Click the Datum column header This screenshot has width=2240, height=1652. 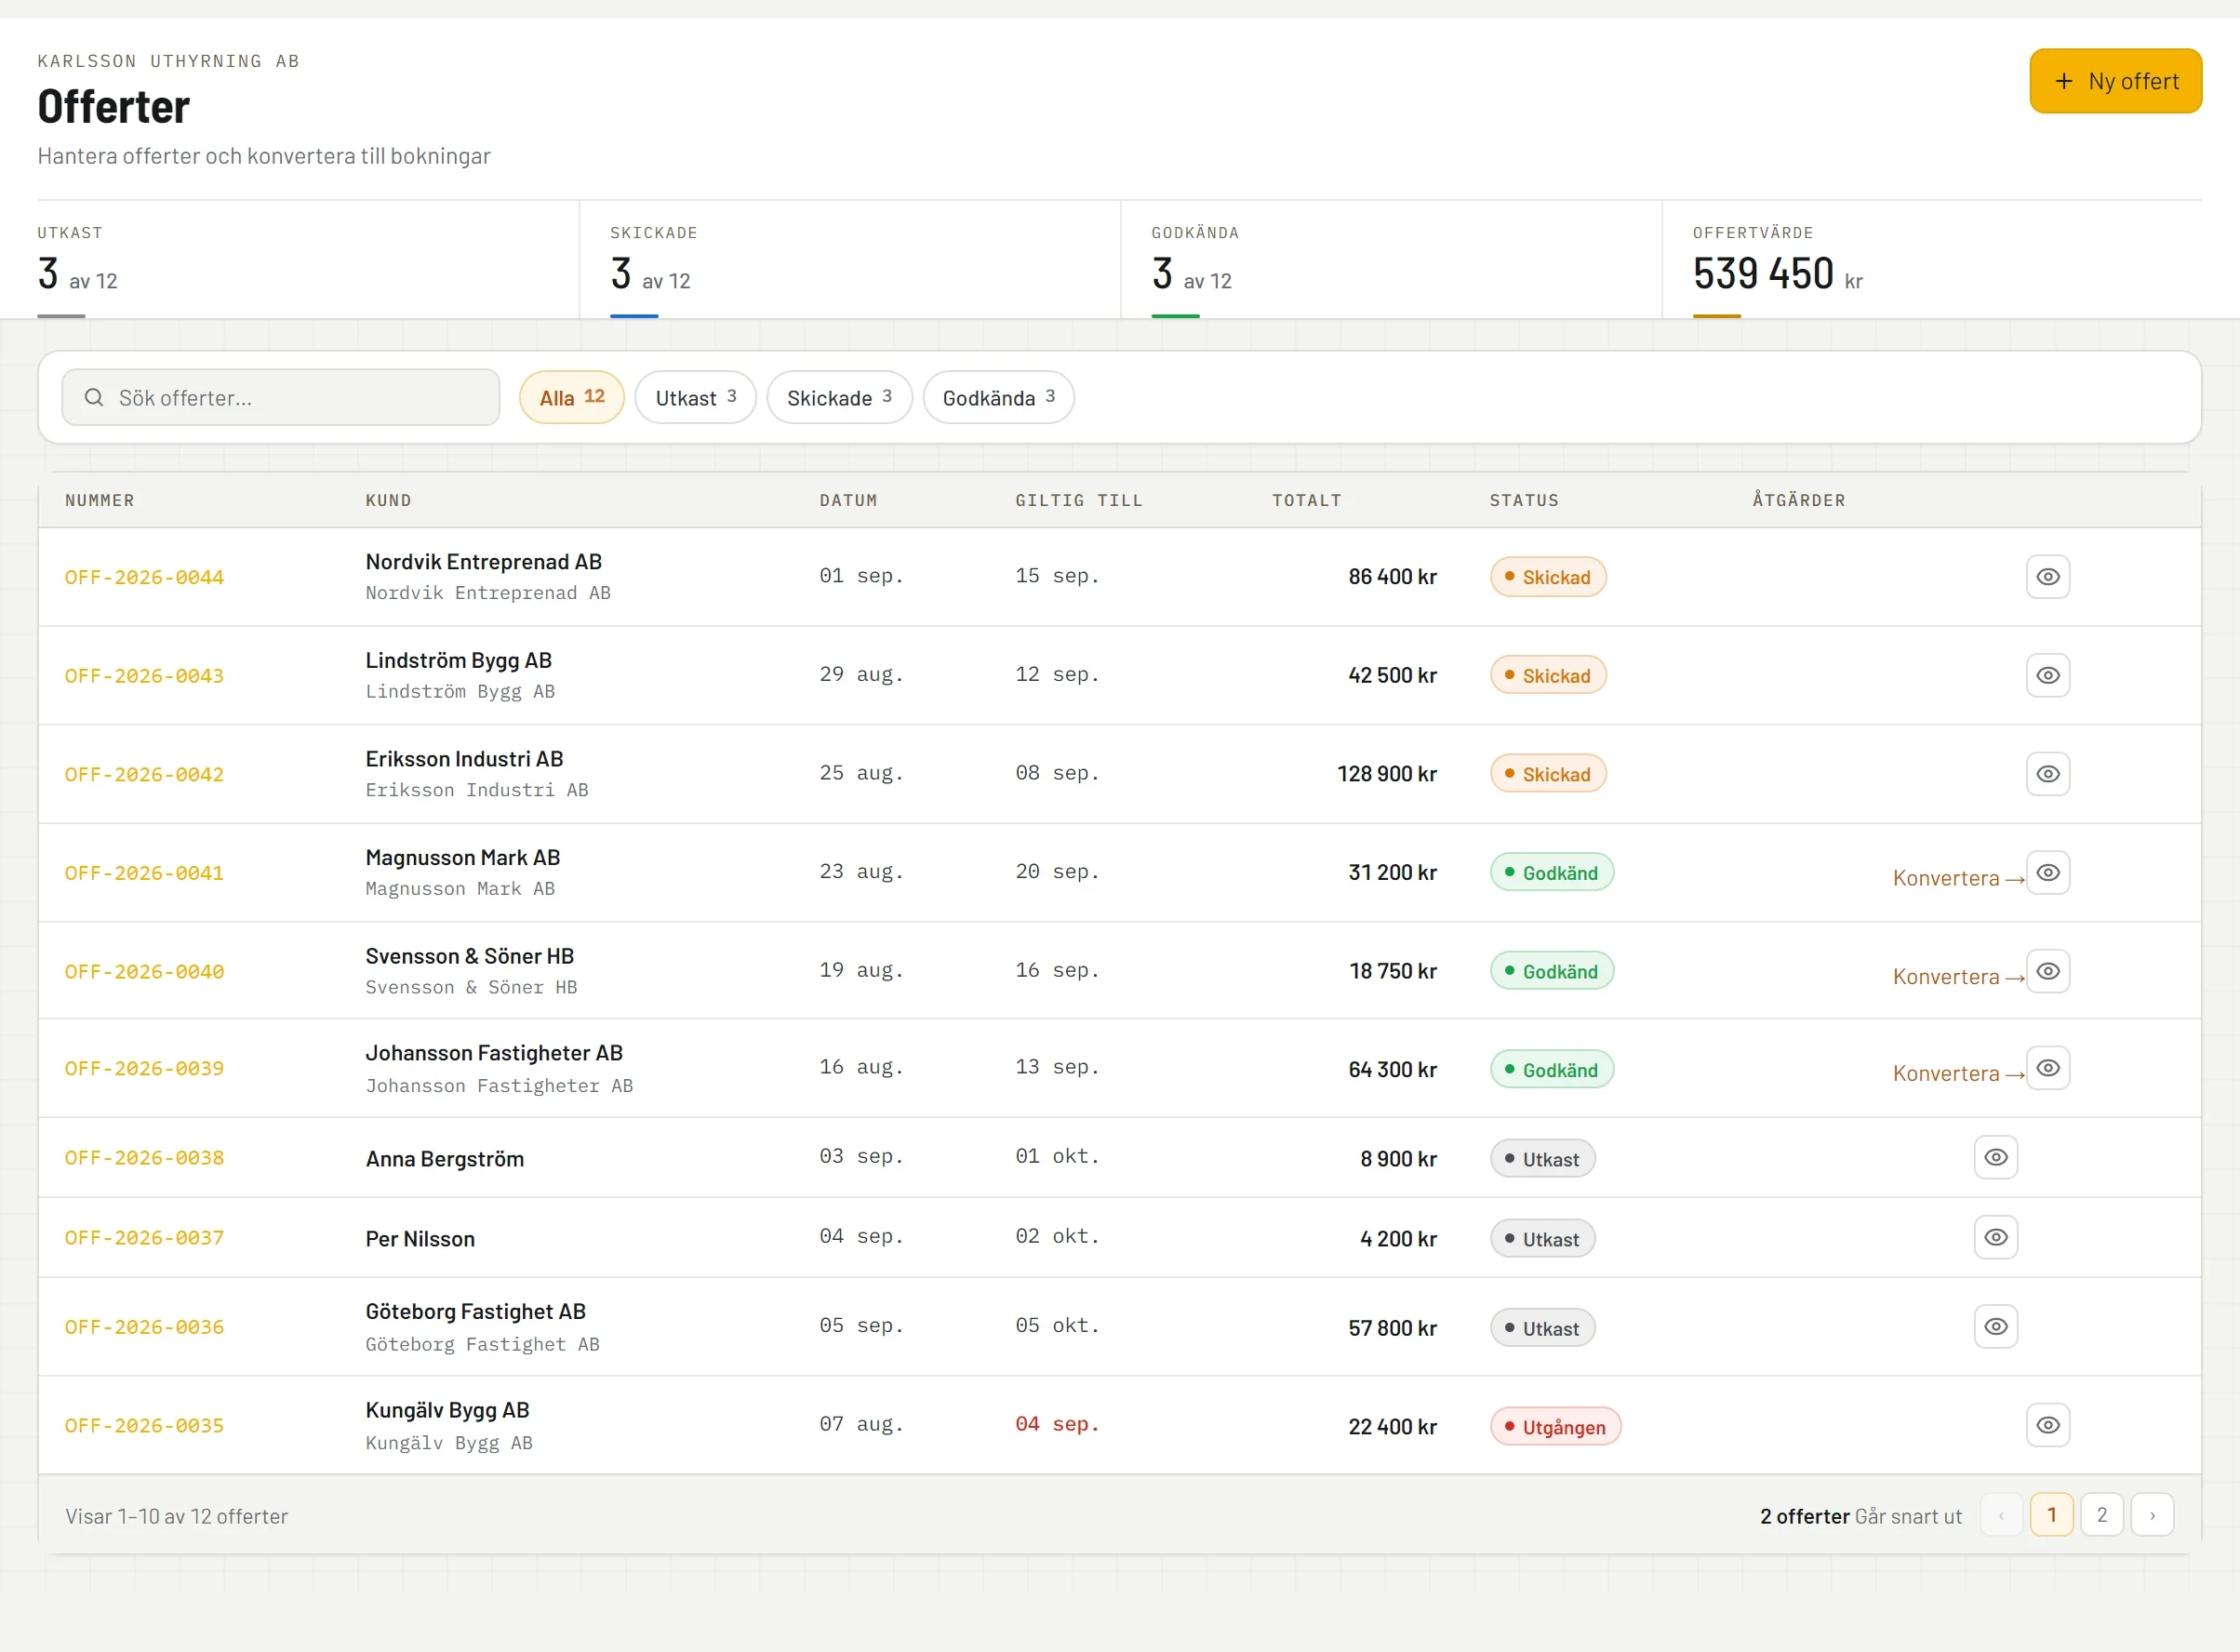pos(848,500)
